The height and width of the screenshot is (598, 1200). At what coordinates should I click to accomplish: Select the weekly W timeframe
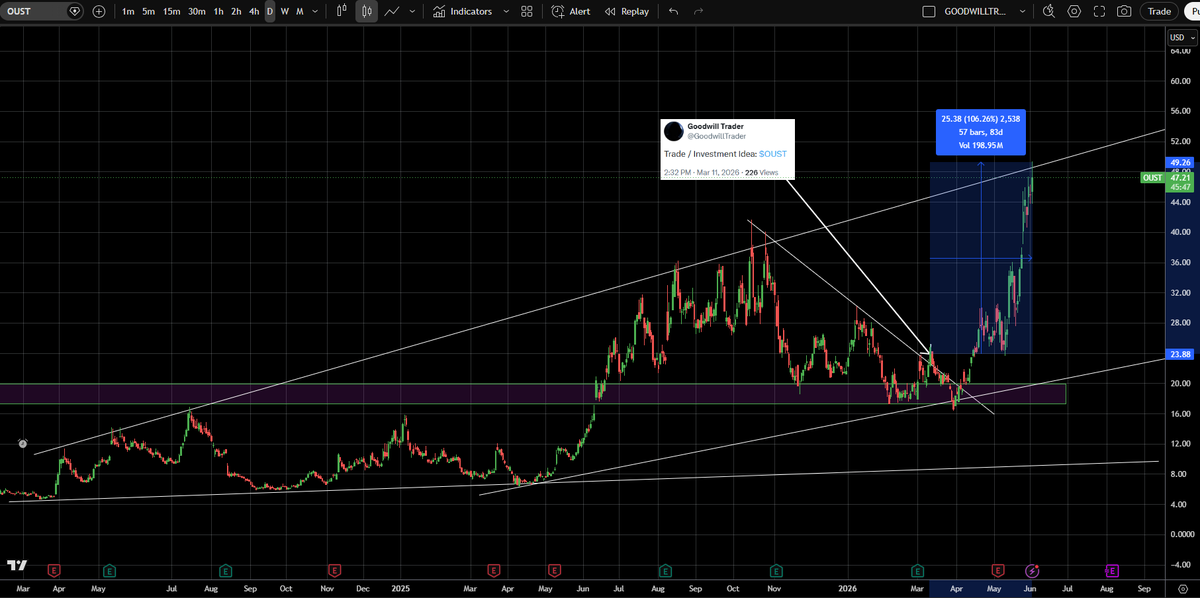click(x=285, y=12)
